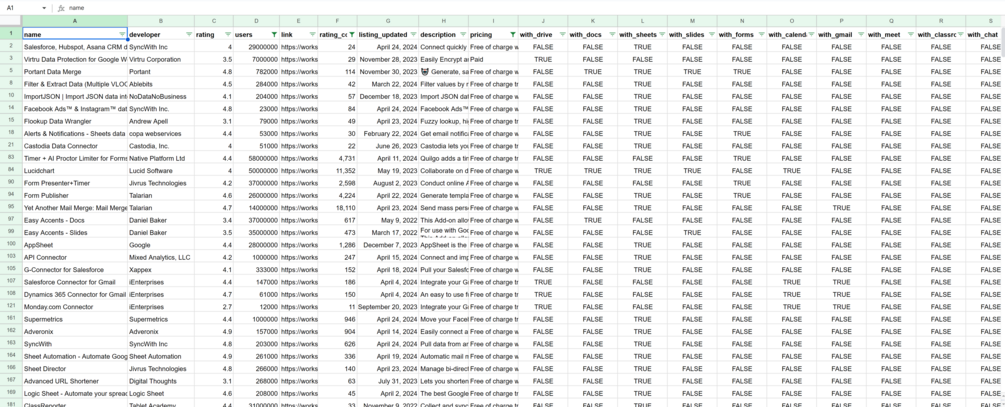Open the with_meet column filter
This screenshot has height=407, width=1005.
point(910,34)
